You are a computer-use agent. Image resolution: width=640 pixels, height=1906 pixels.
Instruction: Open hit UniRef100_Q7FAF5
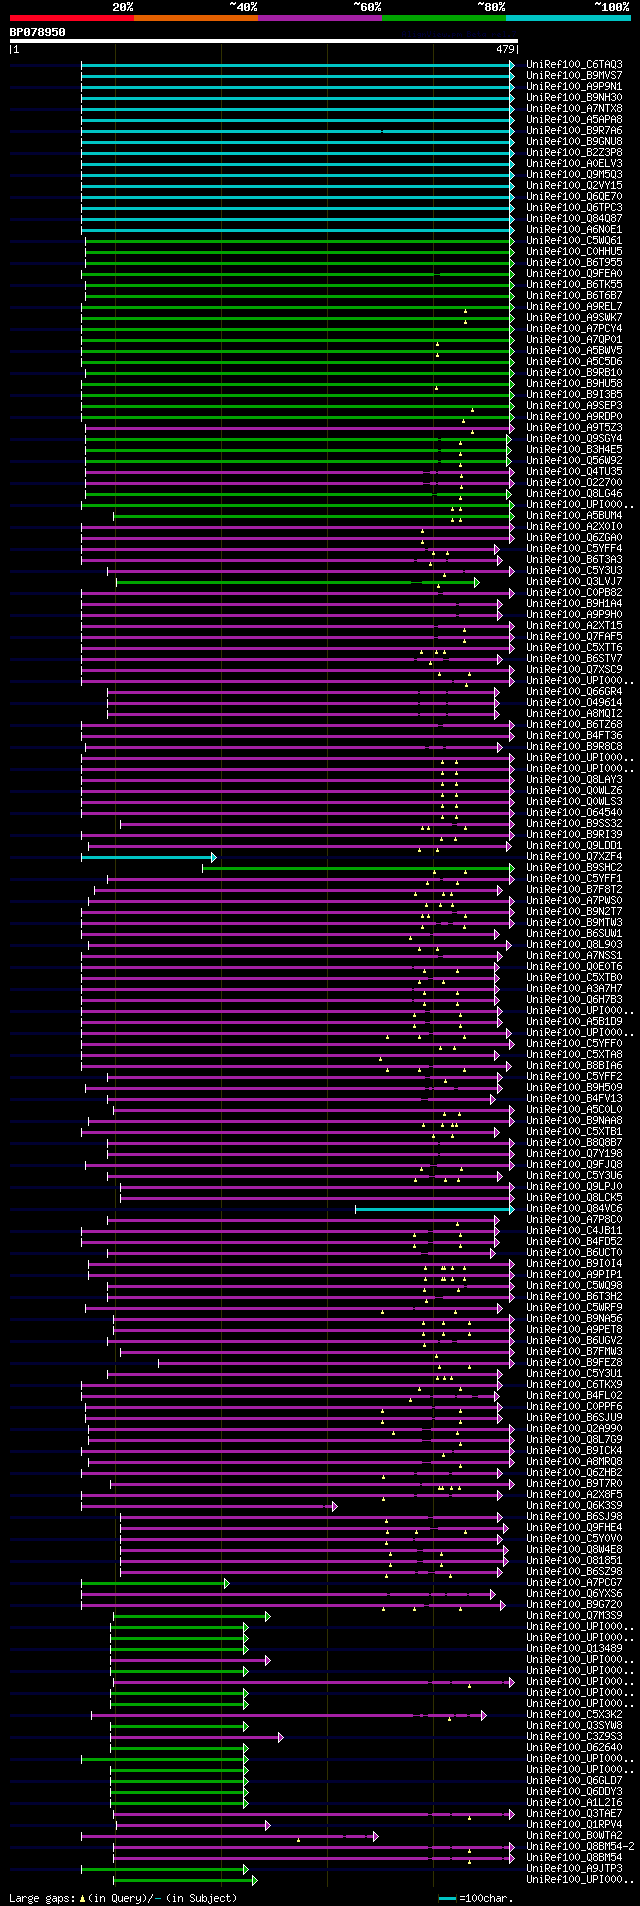click(x=574, y=637)
